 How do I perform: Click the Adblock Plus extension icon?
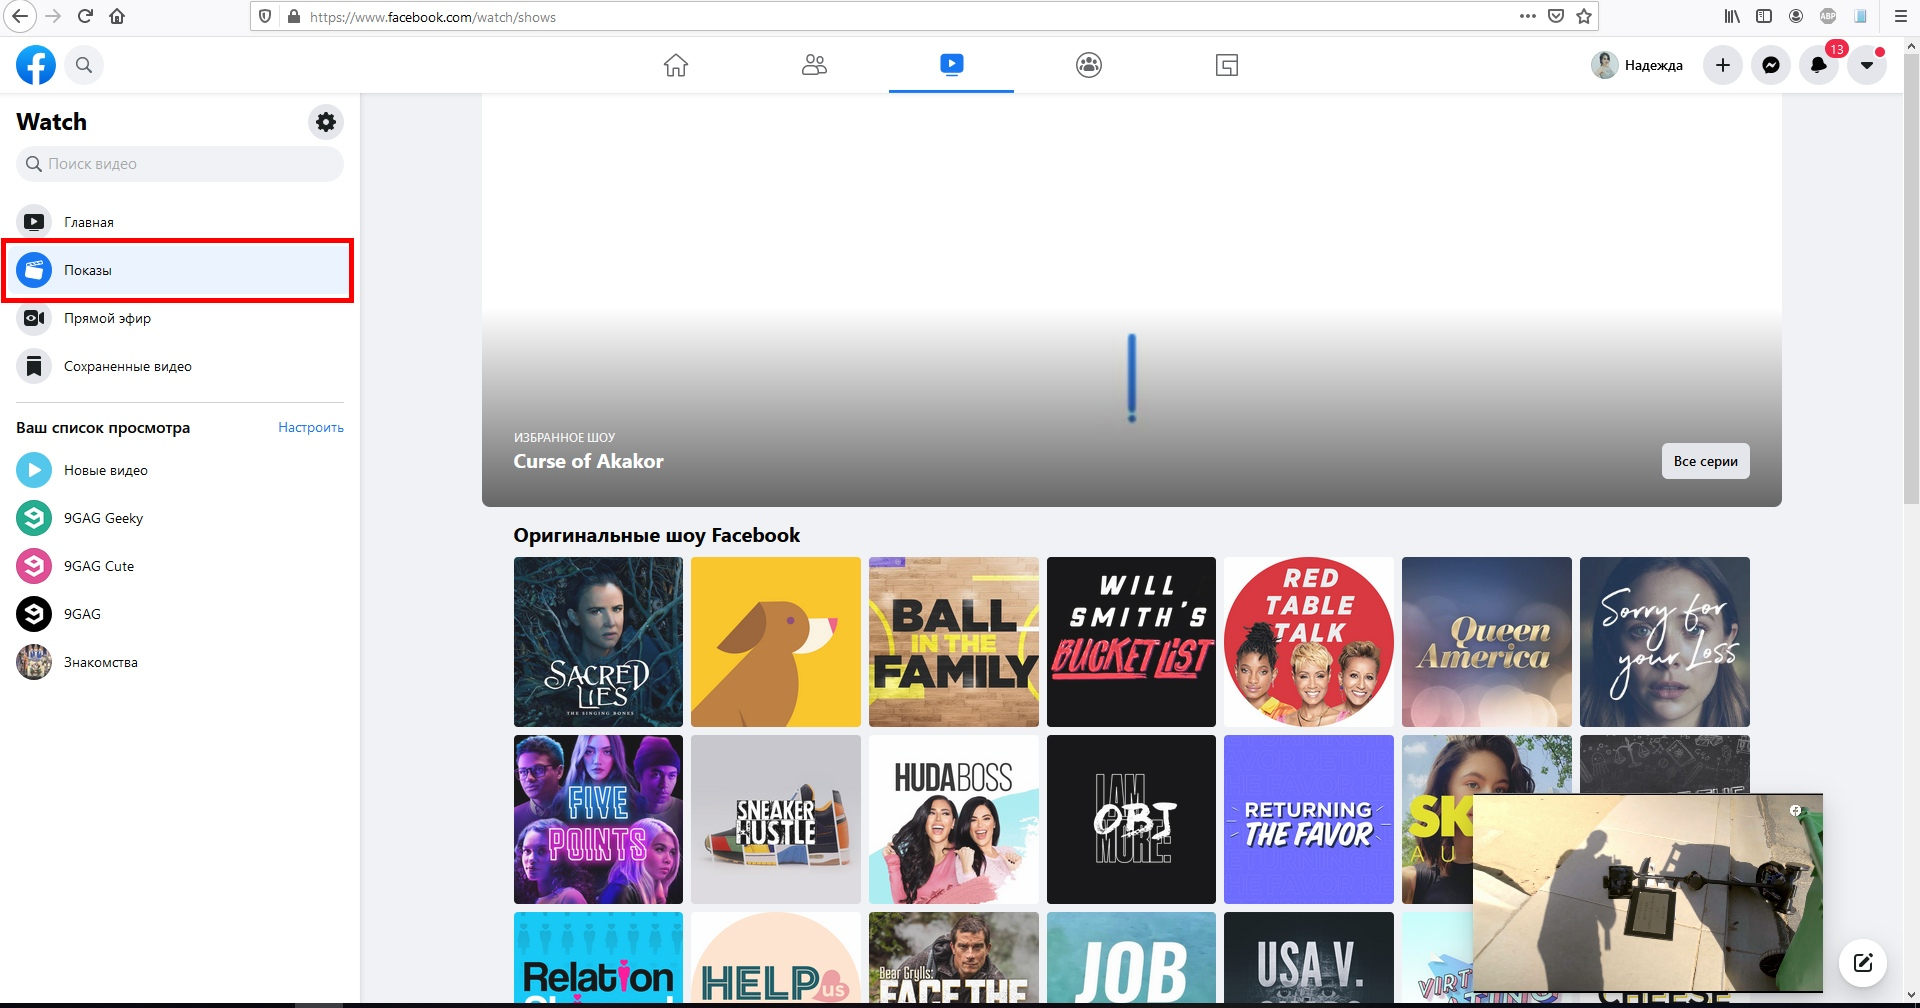pos(1828,16)
